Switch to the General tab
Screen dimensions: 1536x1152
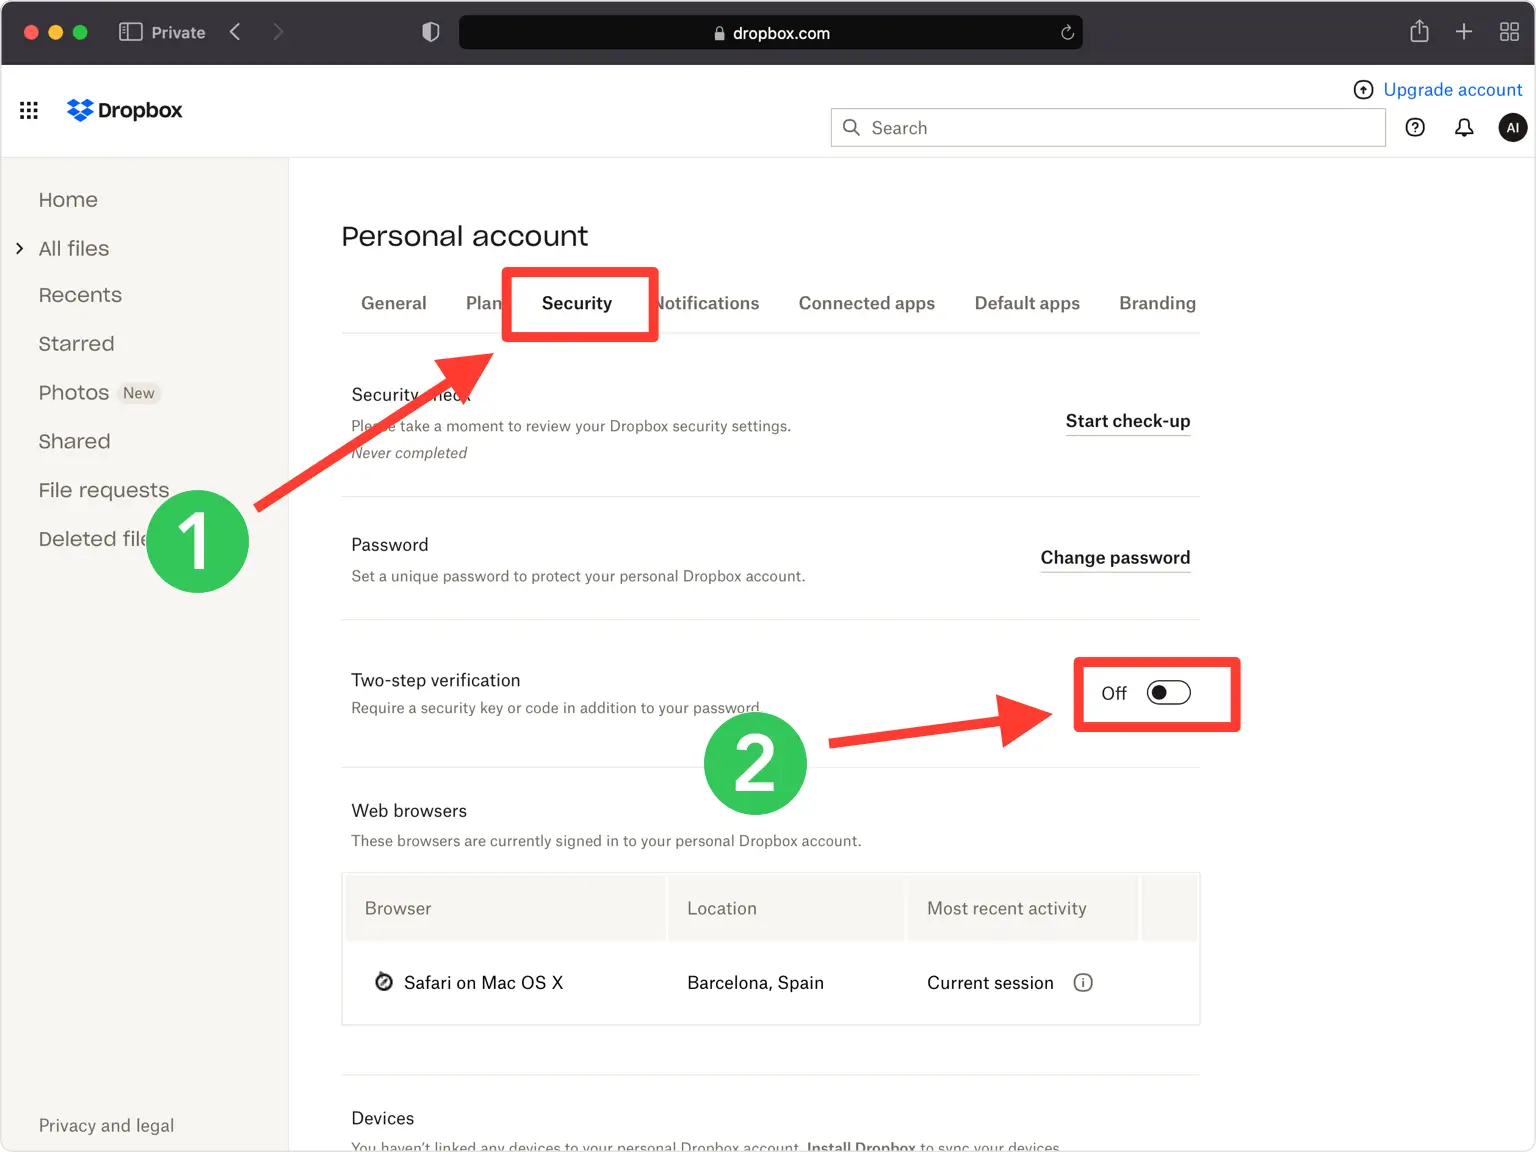tap(393, 303)
